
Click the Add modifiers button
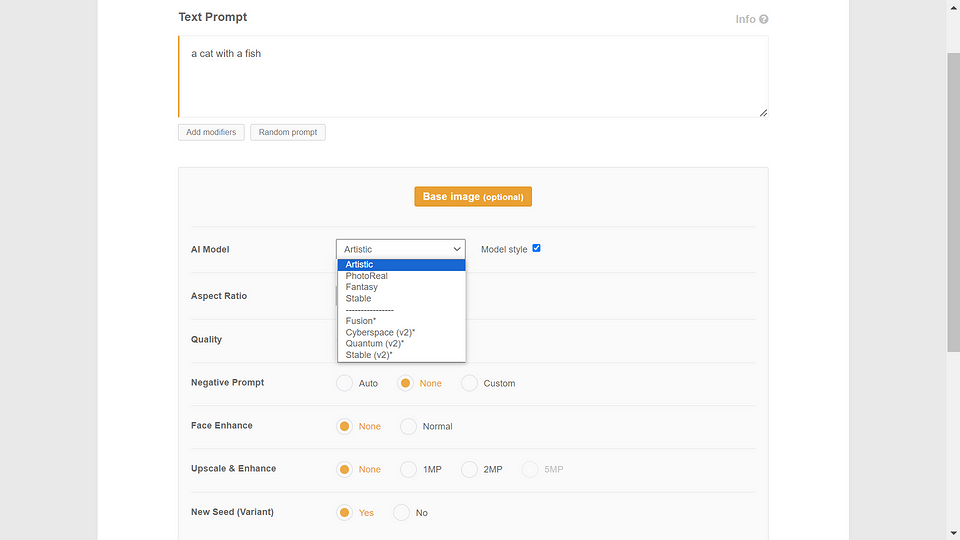(211, 132)
